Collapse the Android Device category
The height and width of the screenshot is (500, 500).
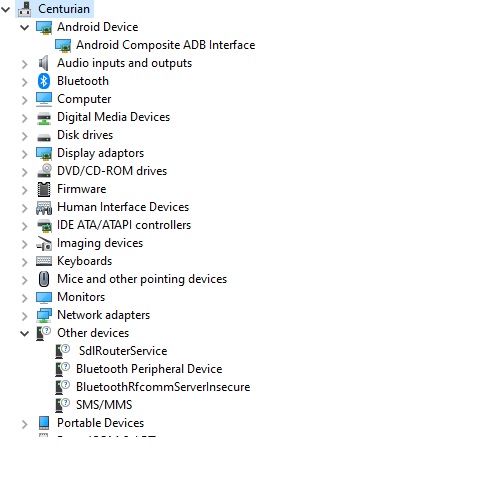24,27
